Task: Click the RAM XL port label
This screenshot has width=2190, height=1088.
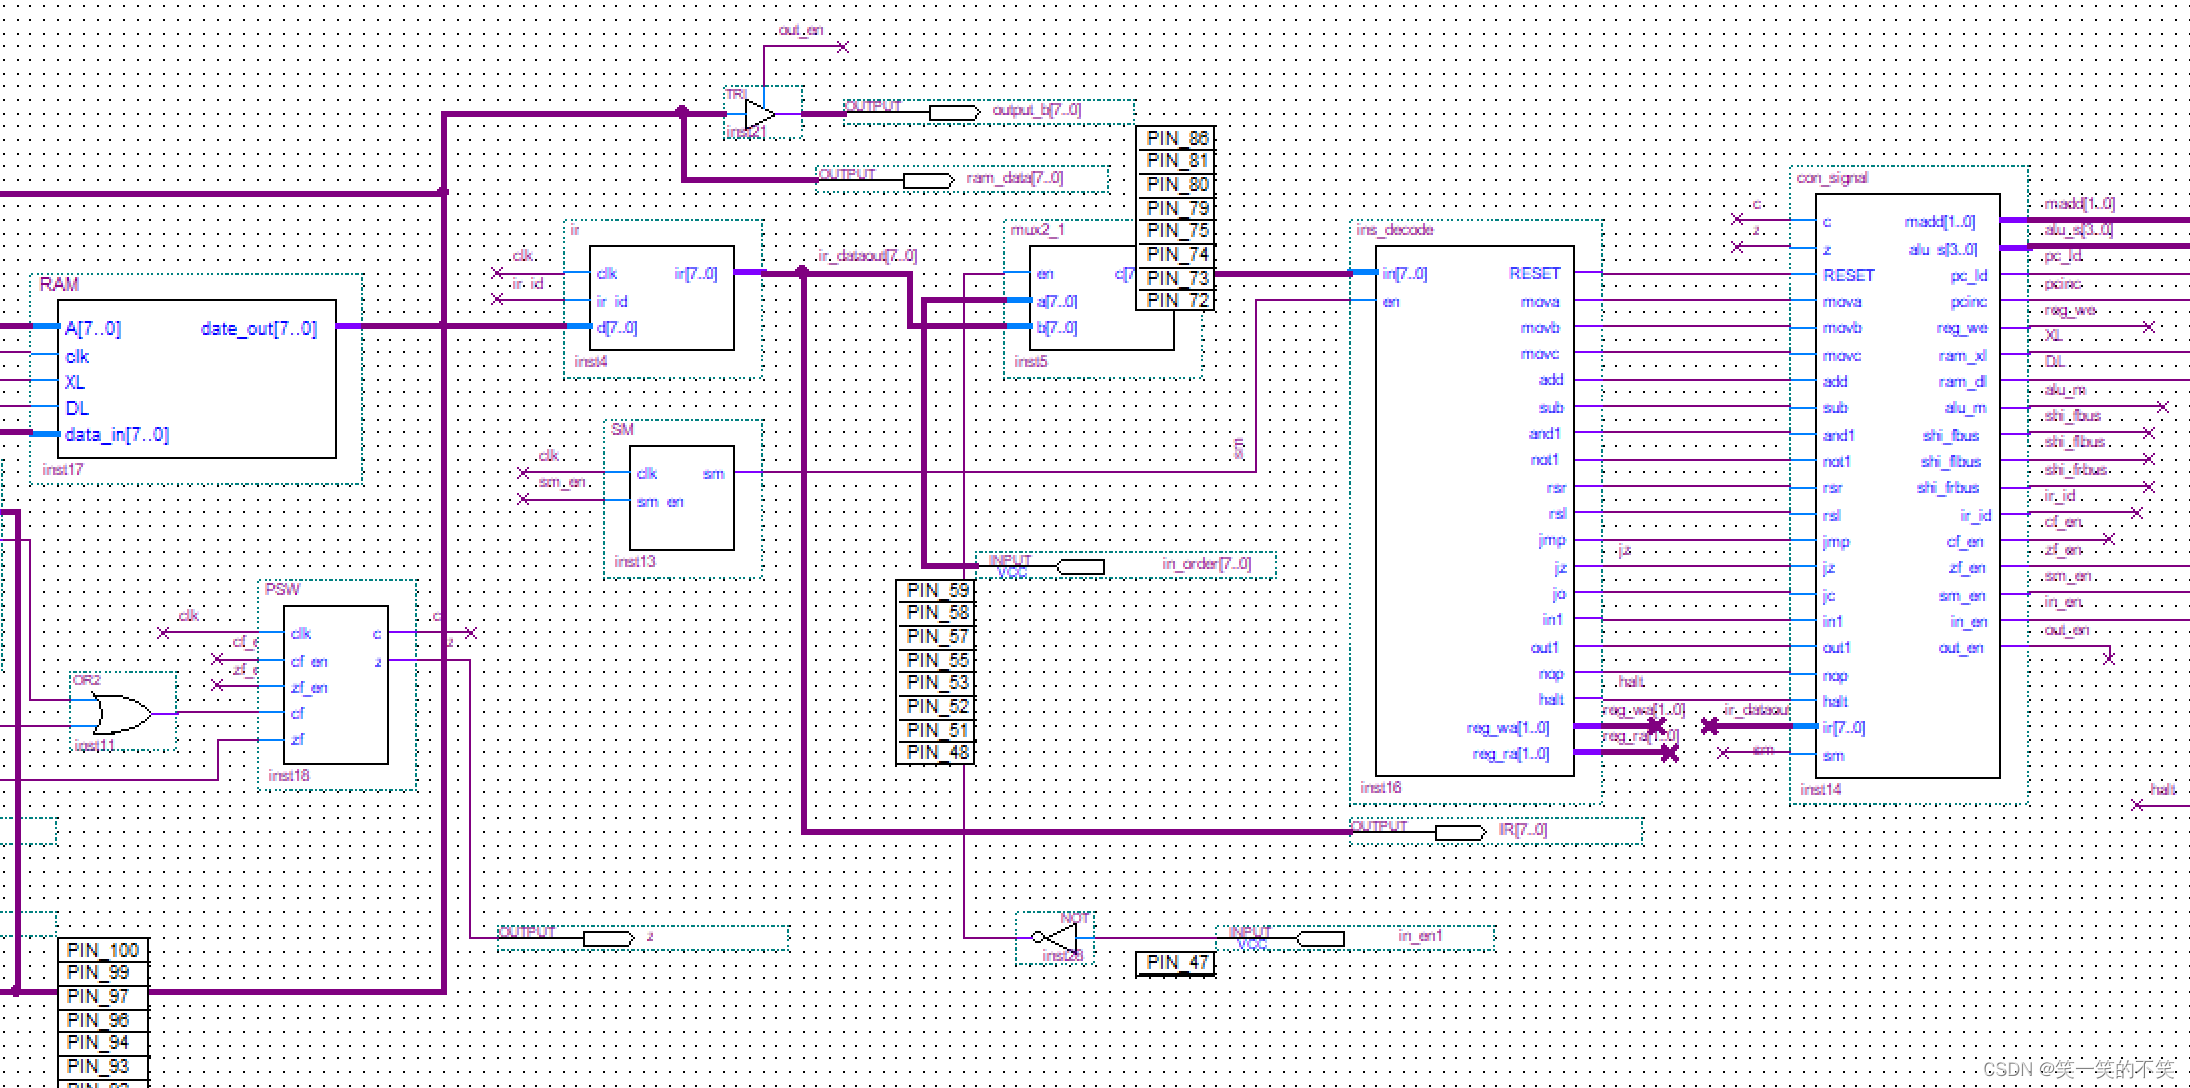Action: point(75,382)
